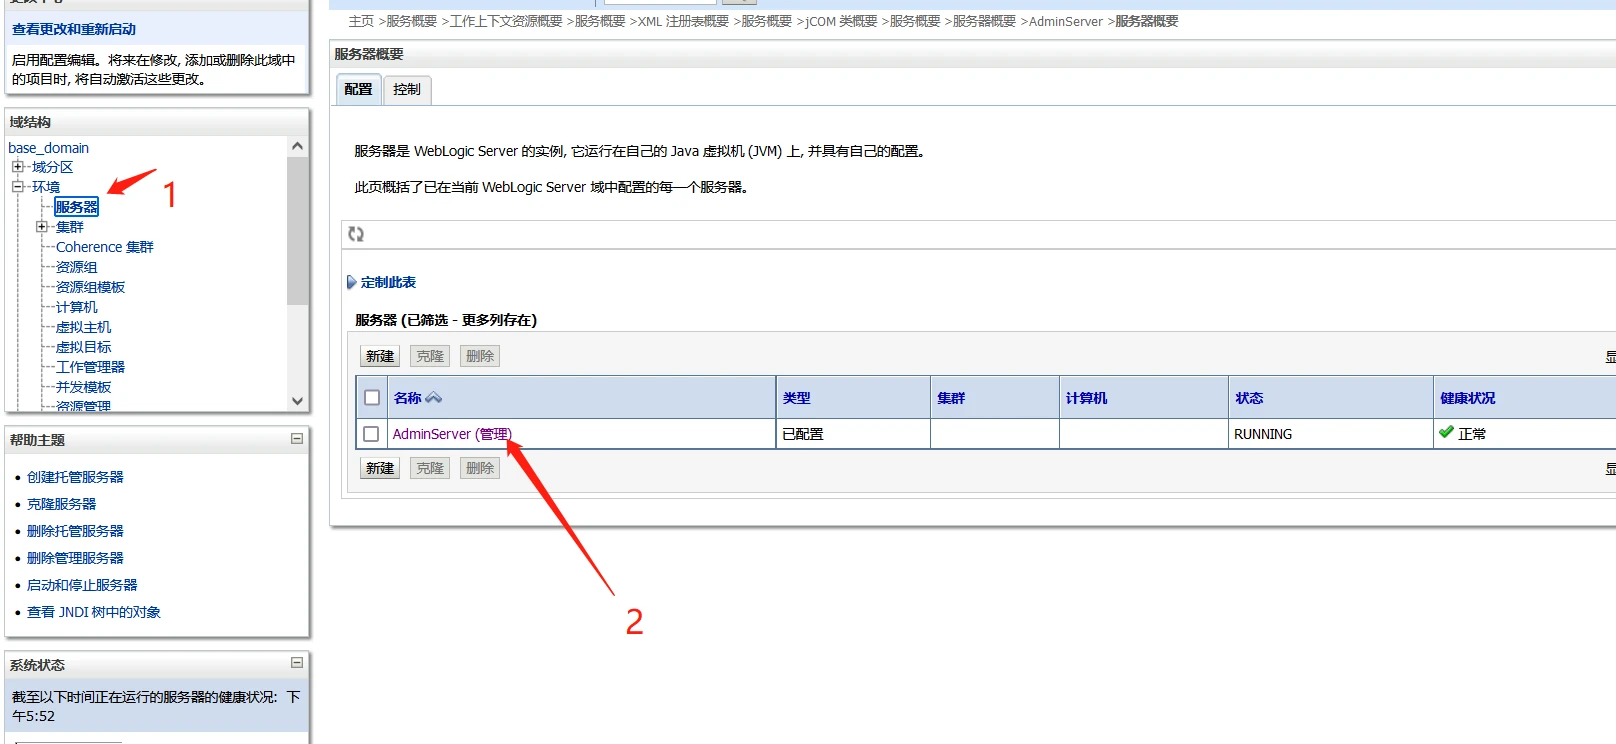The height and width of the screenshot is (744, 1616).
Task: Open the 环境 tree link
Action: coord(46,187)
